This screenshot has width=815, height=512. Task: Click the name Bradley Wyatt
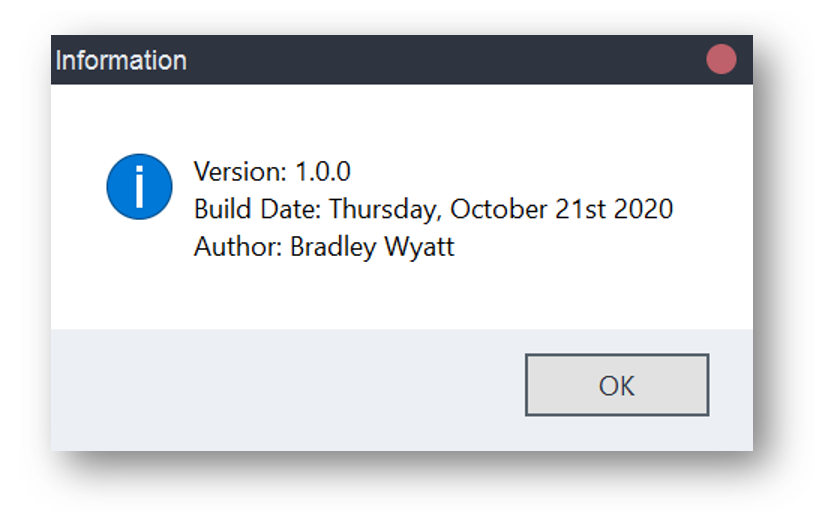point(372,247)
